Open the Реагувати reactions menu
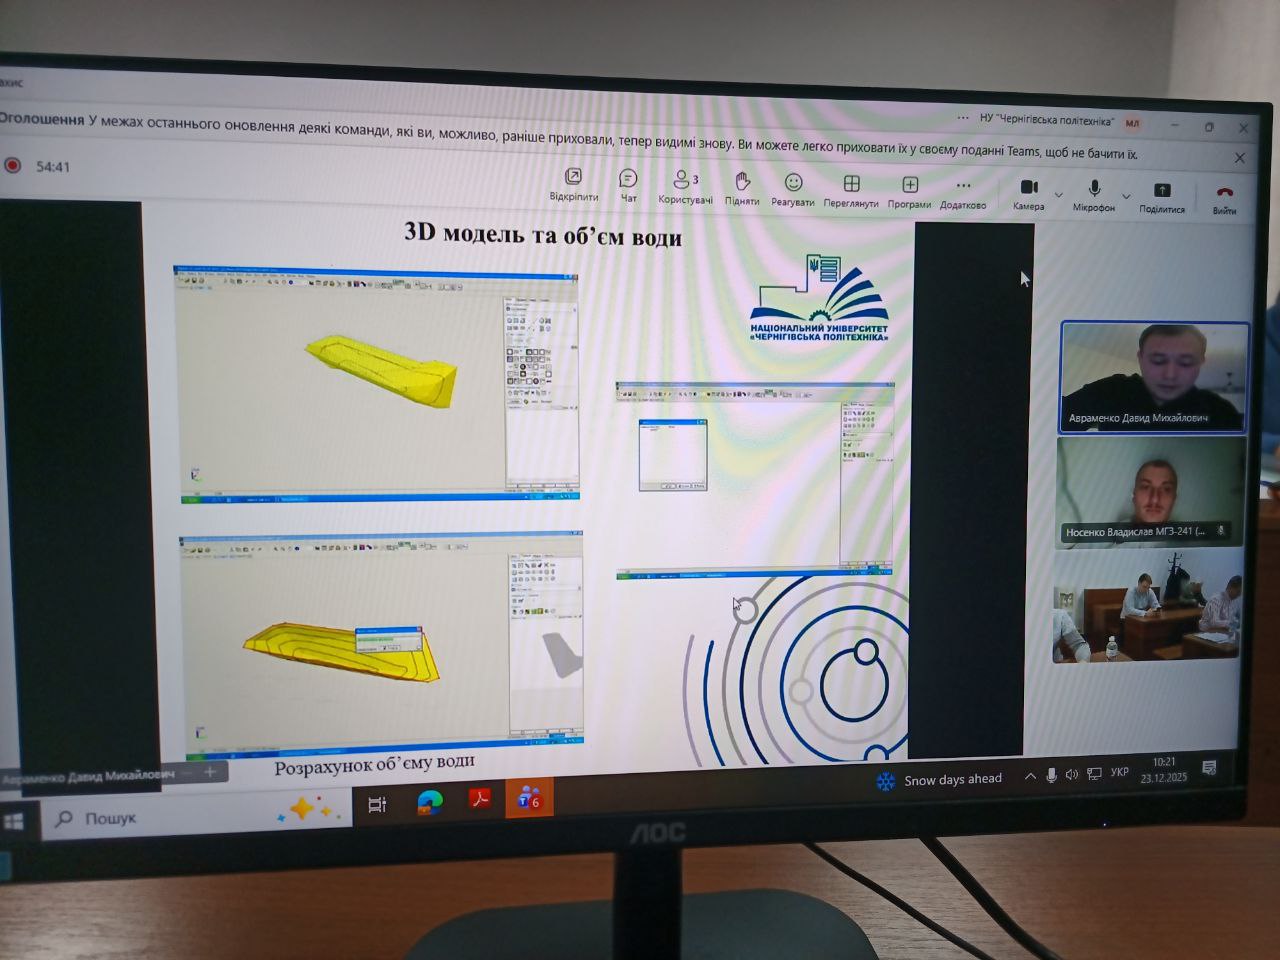 coord(793,185)
